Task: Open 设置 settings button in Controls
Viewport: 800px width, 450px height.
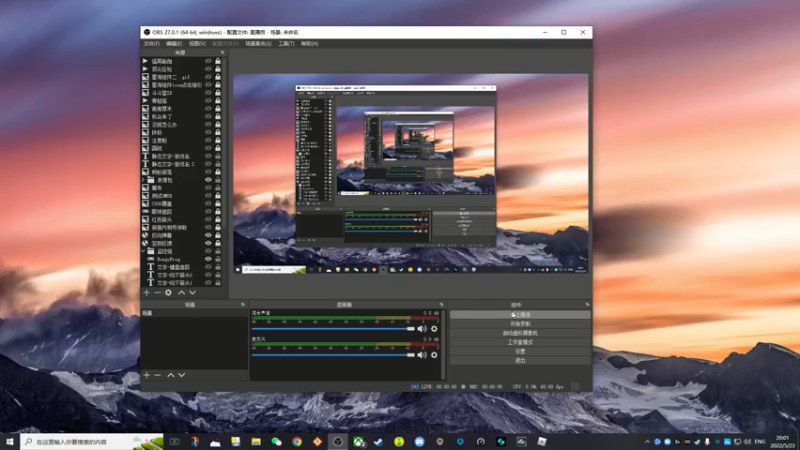Action: tap(520, 352)
